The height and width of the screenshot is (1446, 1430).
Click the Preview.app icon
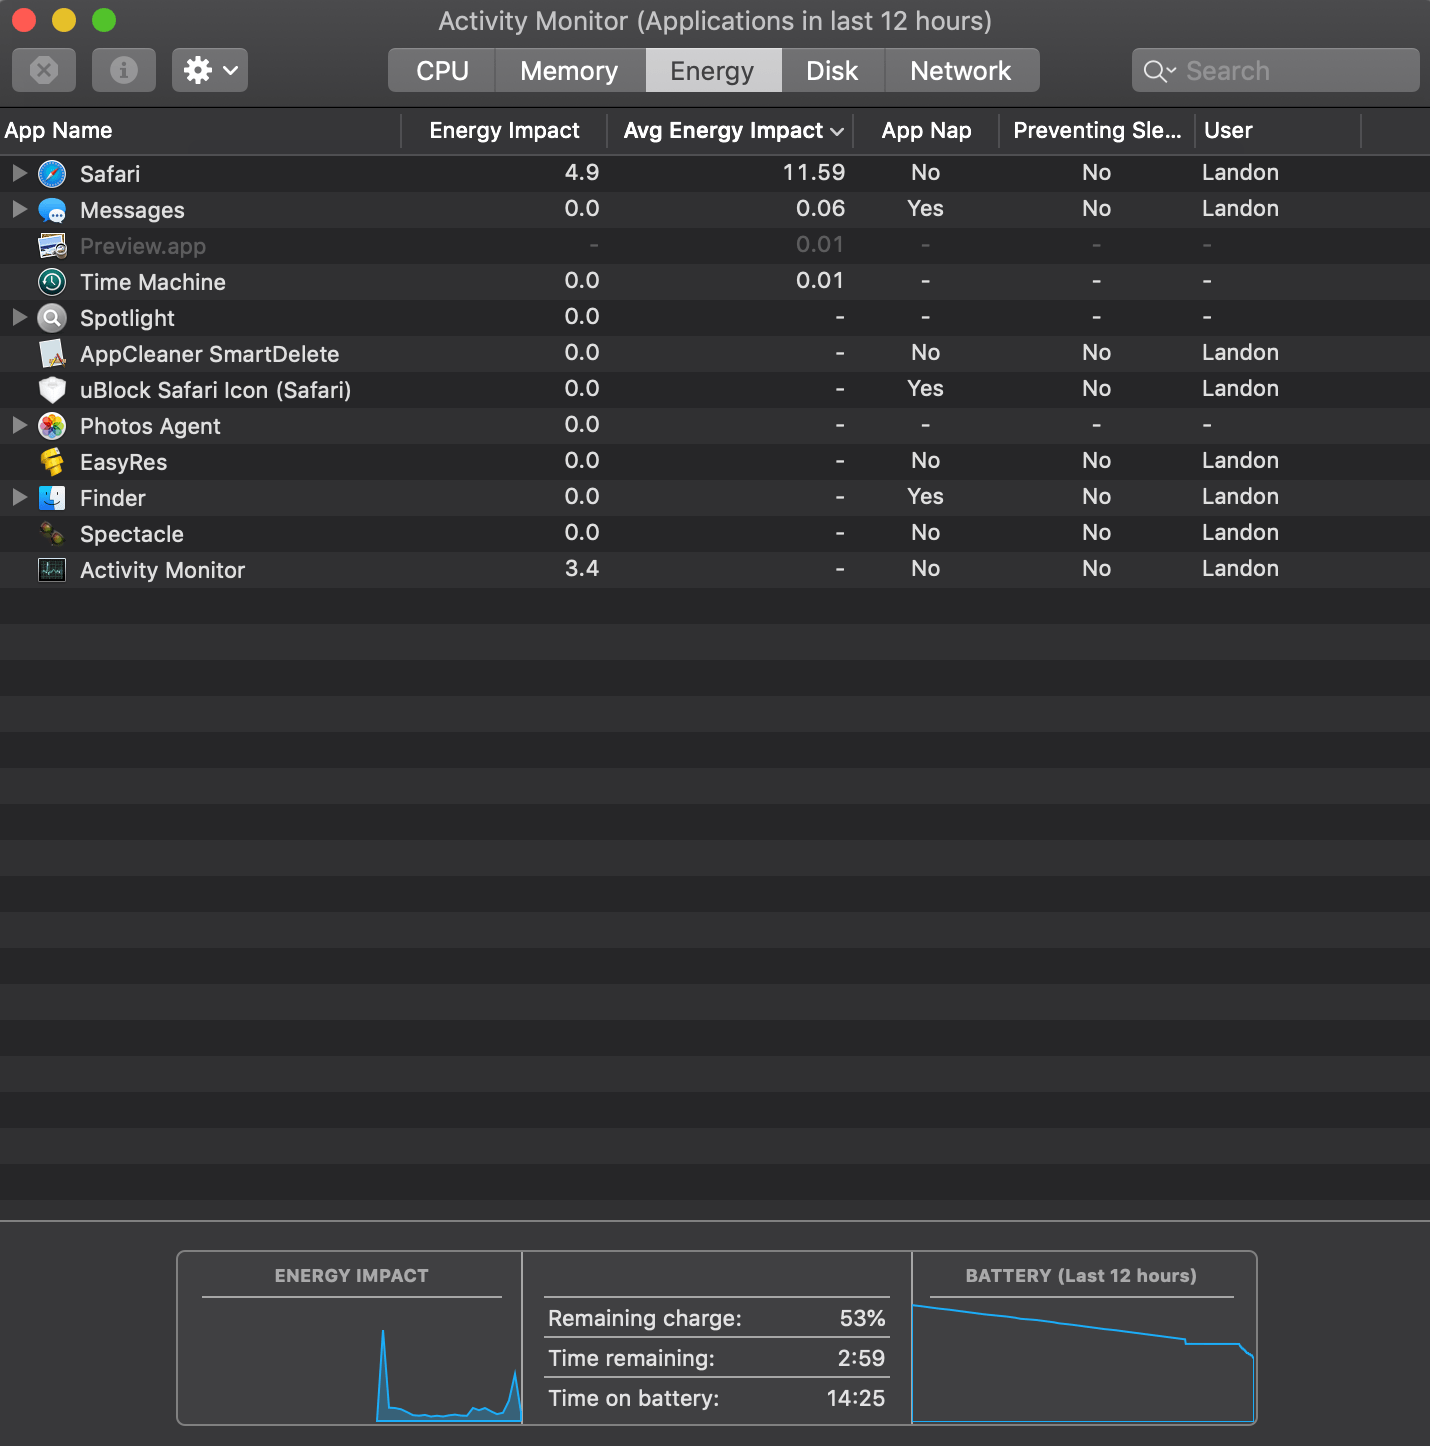[52, 246]
